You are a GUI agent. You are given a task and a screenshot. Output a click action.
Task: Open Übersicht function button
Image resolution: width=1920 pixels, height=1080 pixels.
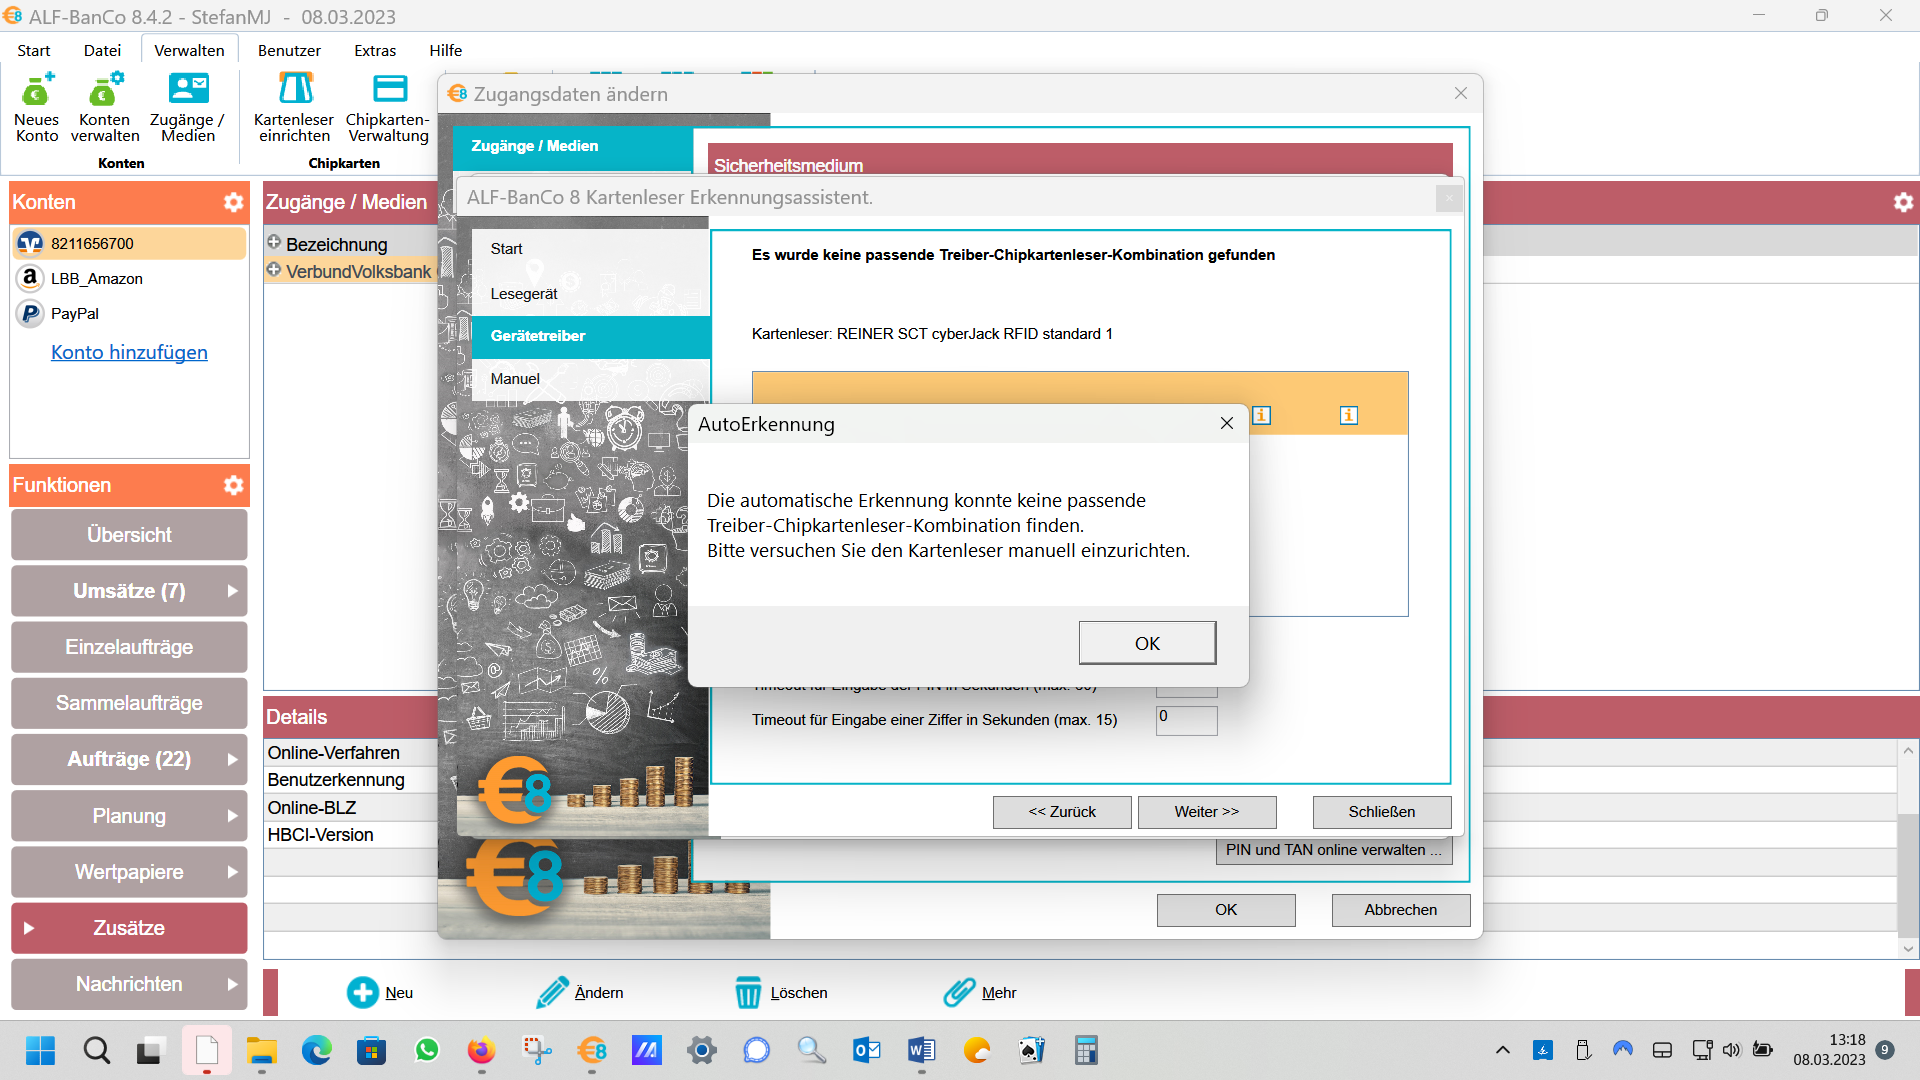[x=129, y=535]
